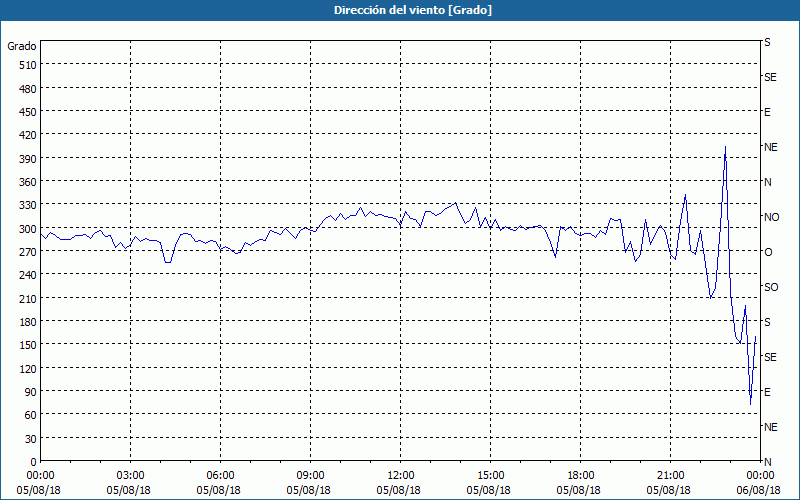Screen dimensions: 800x500
Task: Click the 270 degree axis label
Action: click(x=28, y=252)
